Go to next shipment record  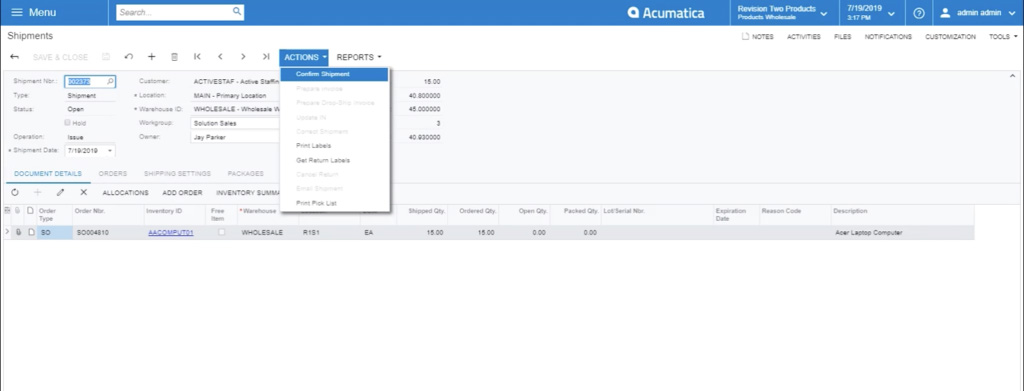tap(243, 57)
